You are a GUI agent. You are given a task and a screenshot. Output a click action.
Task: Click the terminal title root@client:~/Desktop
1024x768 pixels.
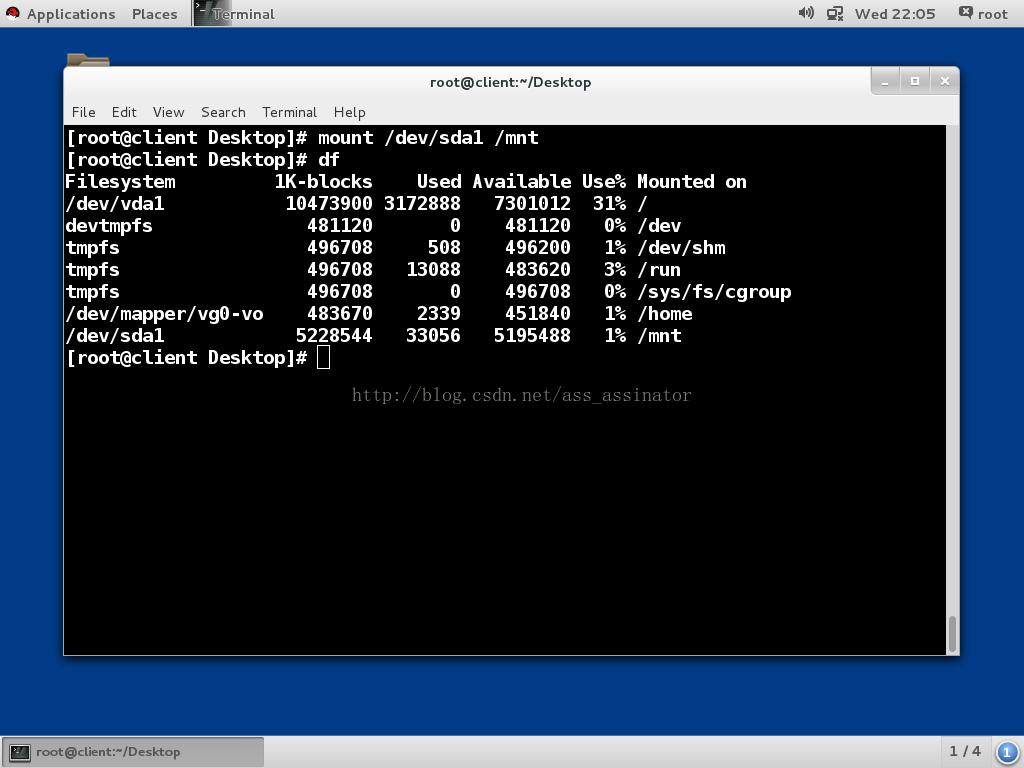(510, 82)
